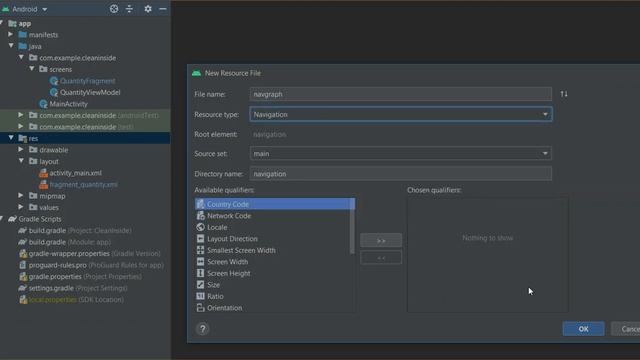Confirm dialog with OK button
The width and height of the screenshot is (640, 360).
[x=583, y=329]
